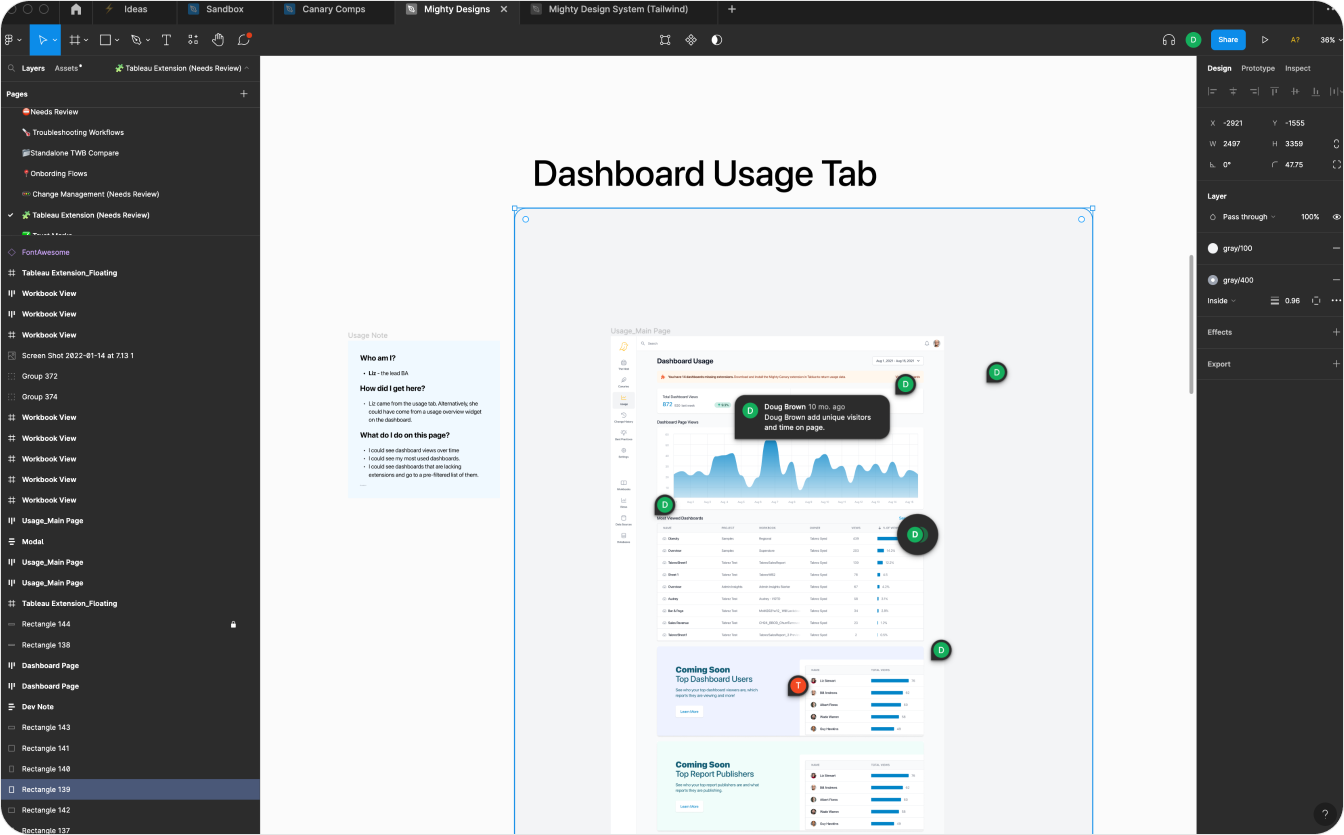Click the gray/100 fill color swatch
Viewport: 1344px width, 835px height.
(x=1213, y=248)
